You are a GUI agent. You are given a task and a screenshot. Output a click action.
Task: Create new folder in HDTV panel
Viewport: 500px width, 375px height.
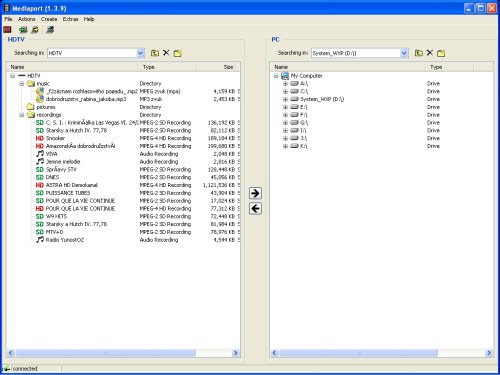coord(177,53)
